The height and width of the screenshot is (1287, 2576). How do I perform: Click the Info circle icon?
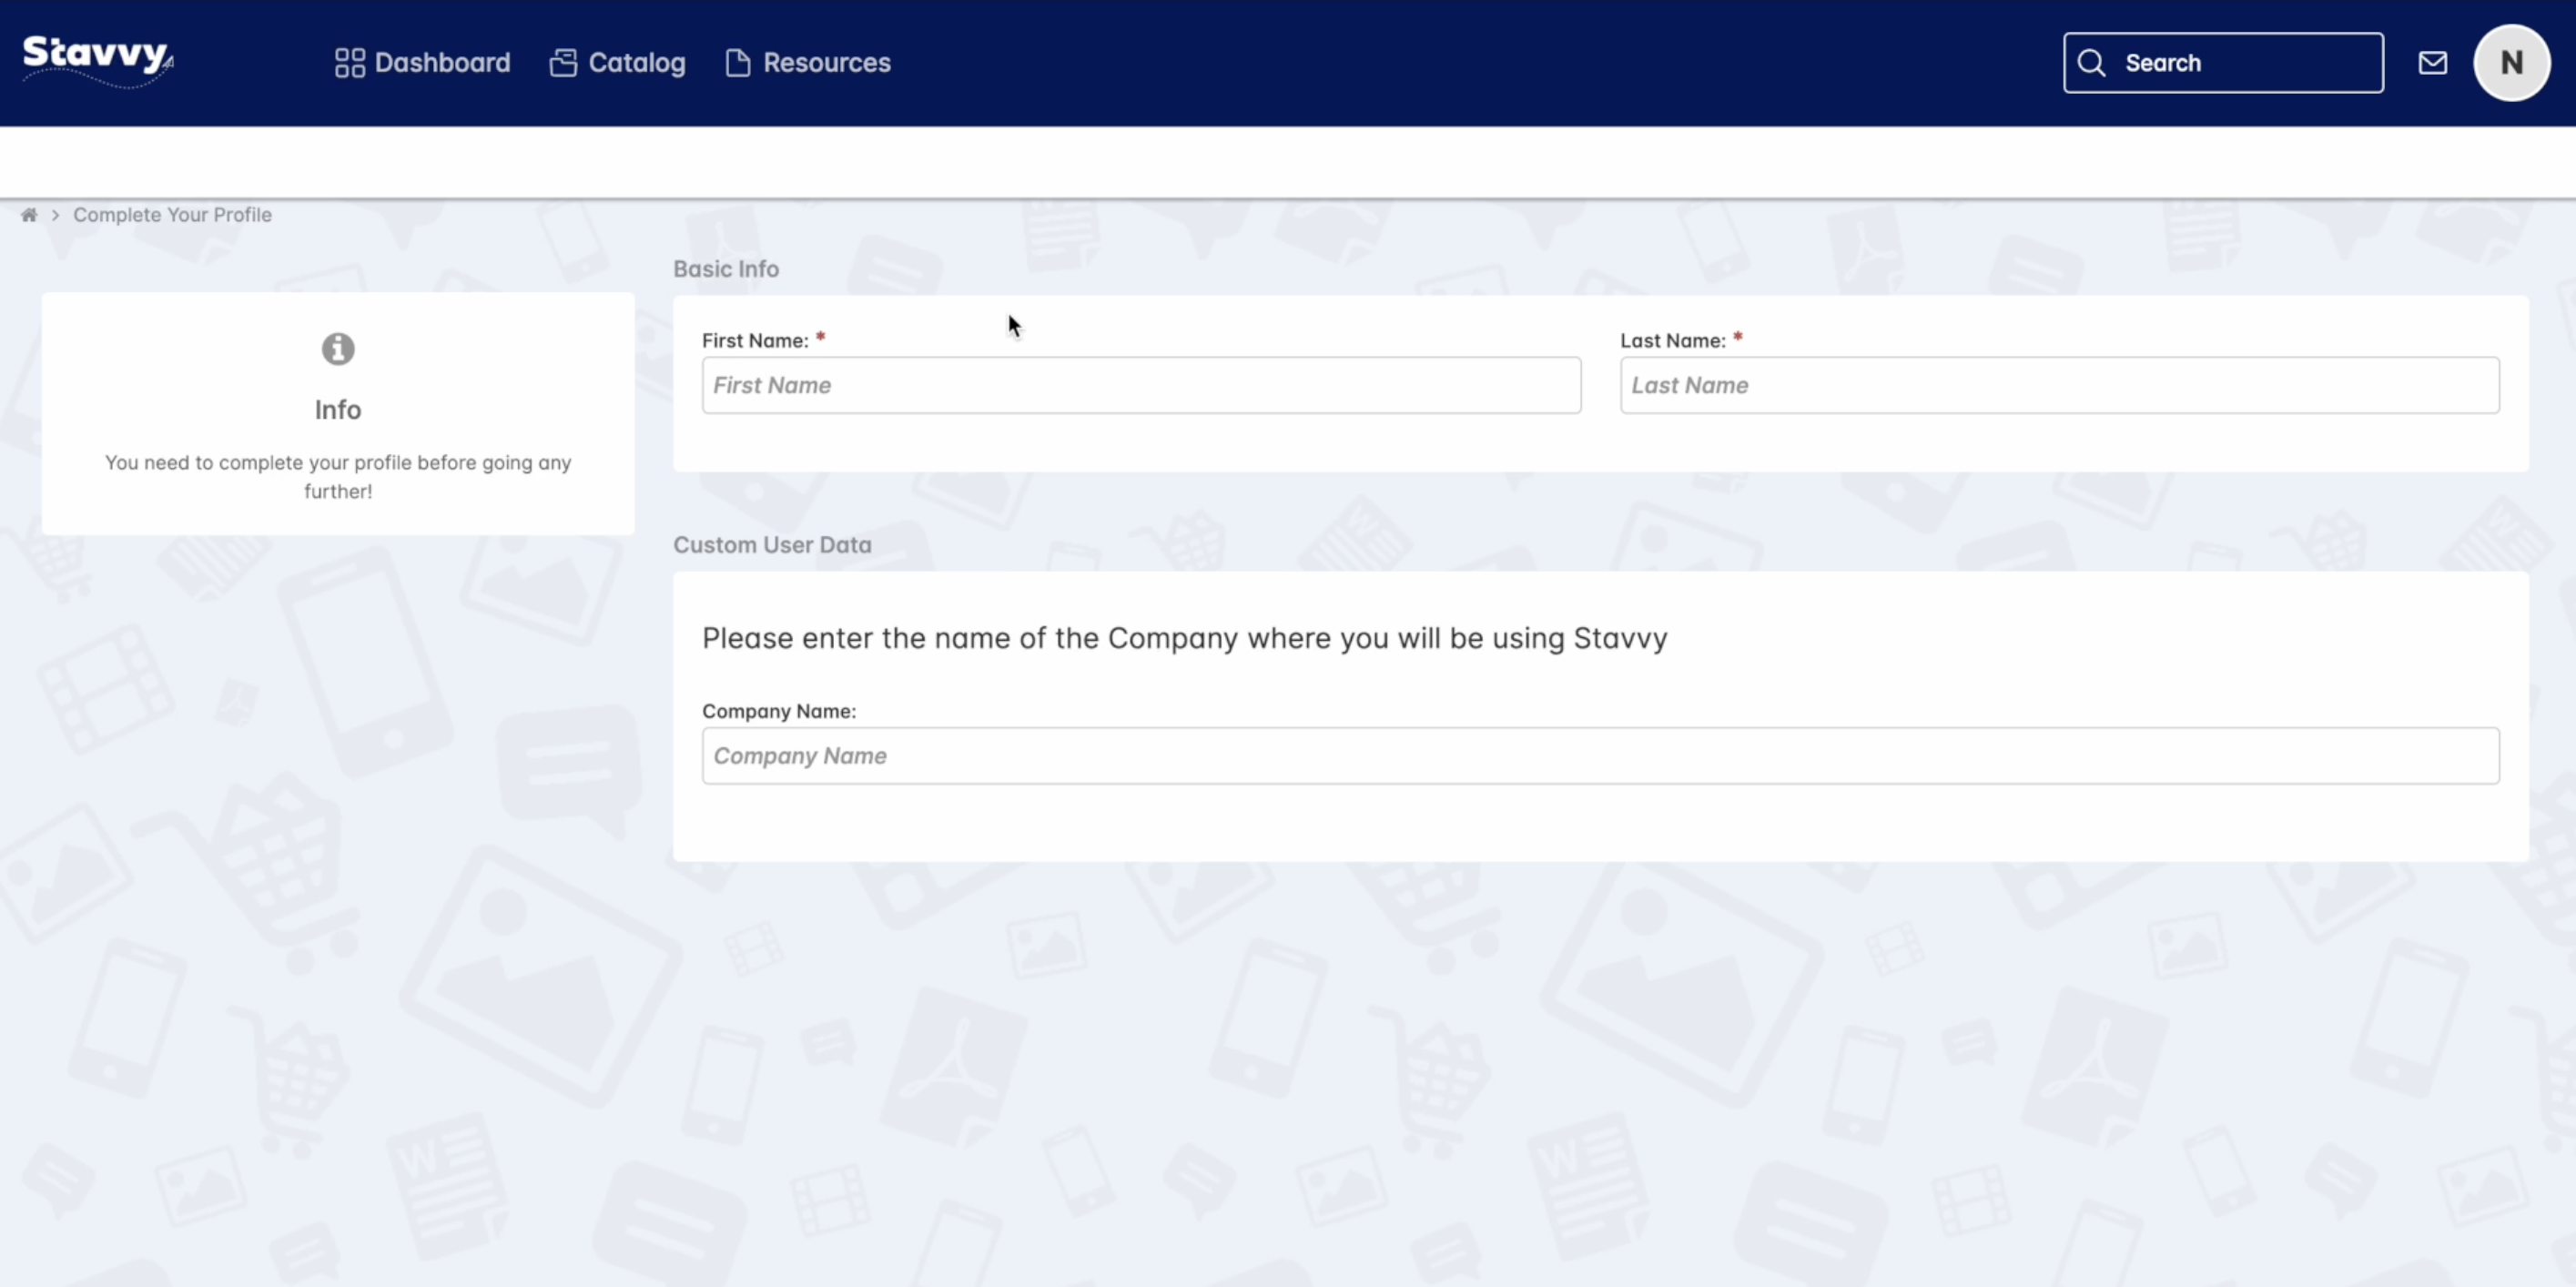[x=338, y=349]
